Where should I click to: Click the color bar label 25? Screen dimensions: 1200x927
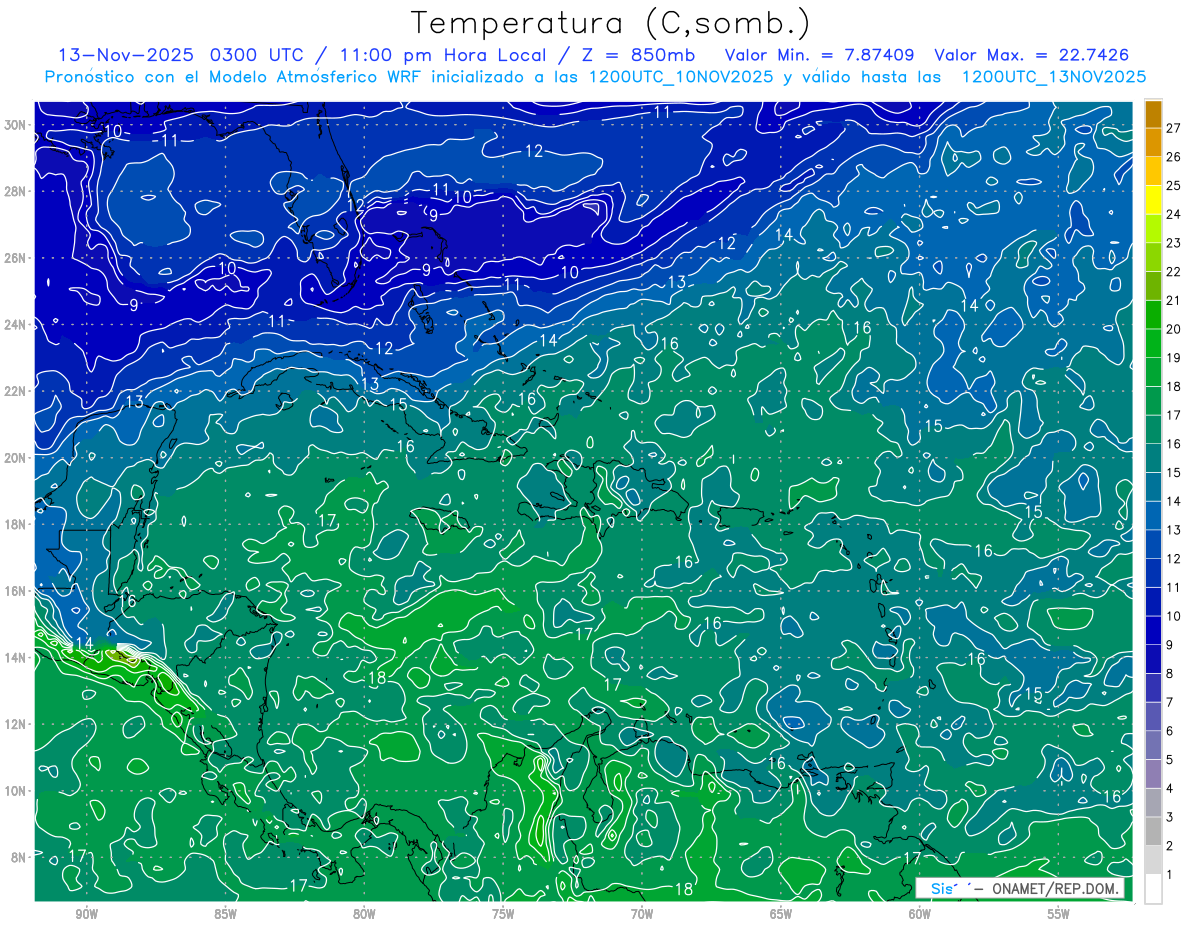pyautogui.click(x=1174, y=185)
